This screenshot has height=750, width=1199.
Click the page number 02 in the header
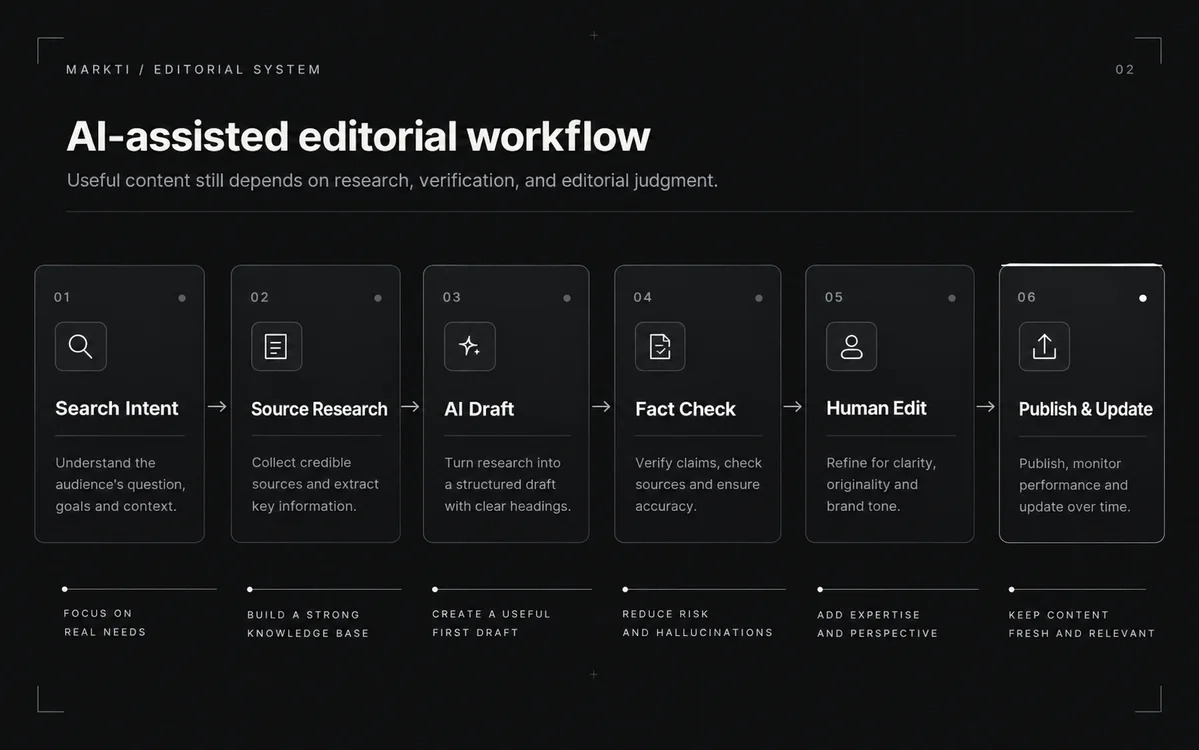click(x=1125, y=70)
